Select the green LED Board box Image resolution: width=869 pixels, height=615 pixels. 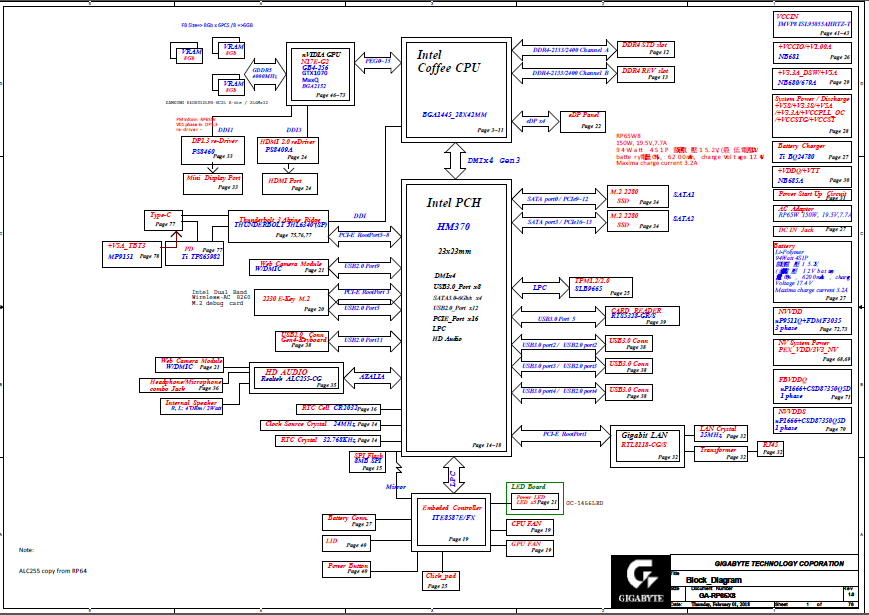point(535,498)
